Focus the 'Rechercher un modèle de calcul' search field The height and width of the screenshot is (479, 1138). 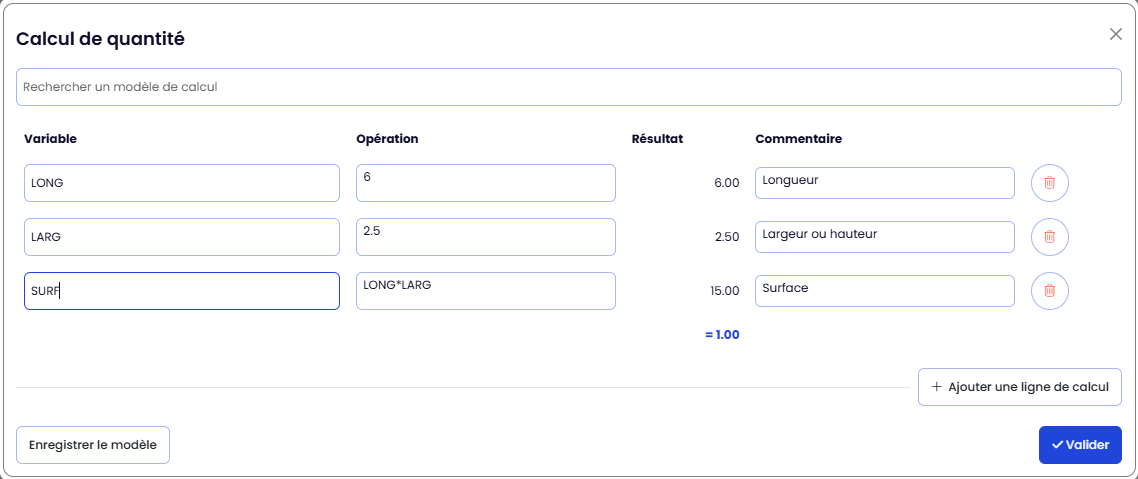point(568,87)
